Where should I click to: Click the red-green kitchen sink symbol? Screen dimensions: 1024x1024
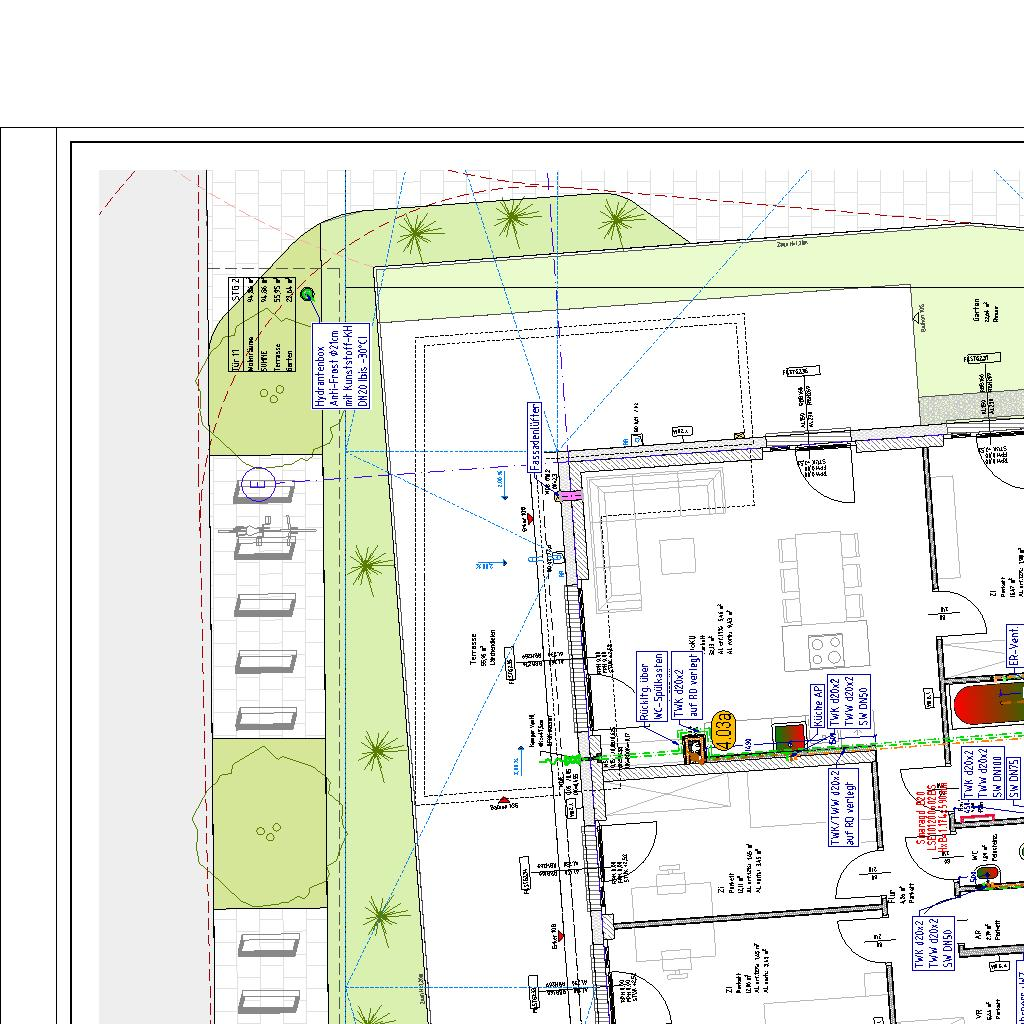(789, 738)
